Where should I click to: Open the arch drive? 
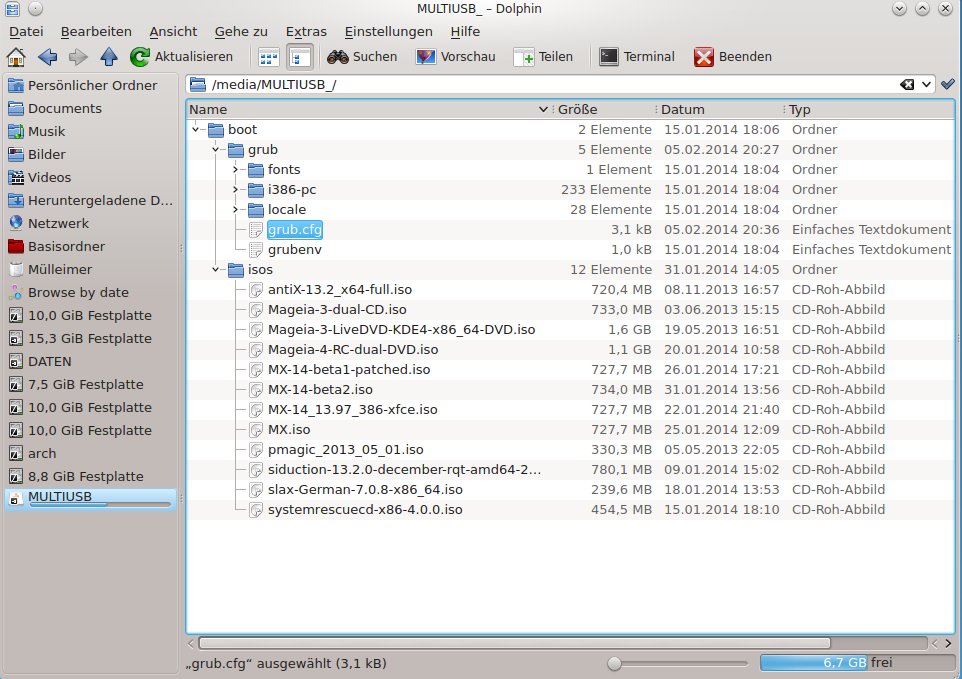coord(91,453)
